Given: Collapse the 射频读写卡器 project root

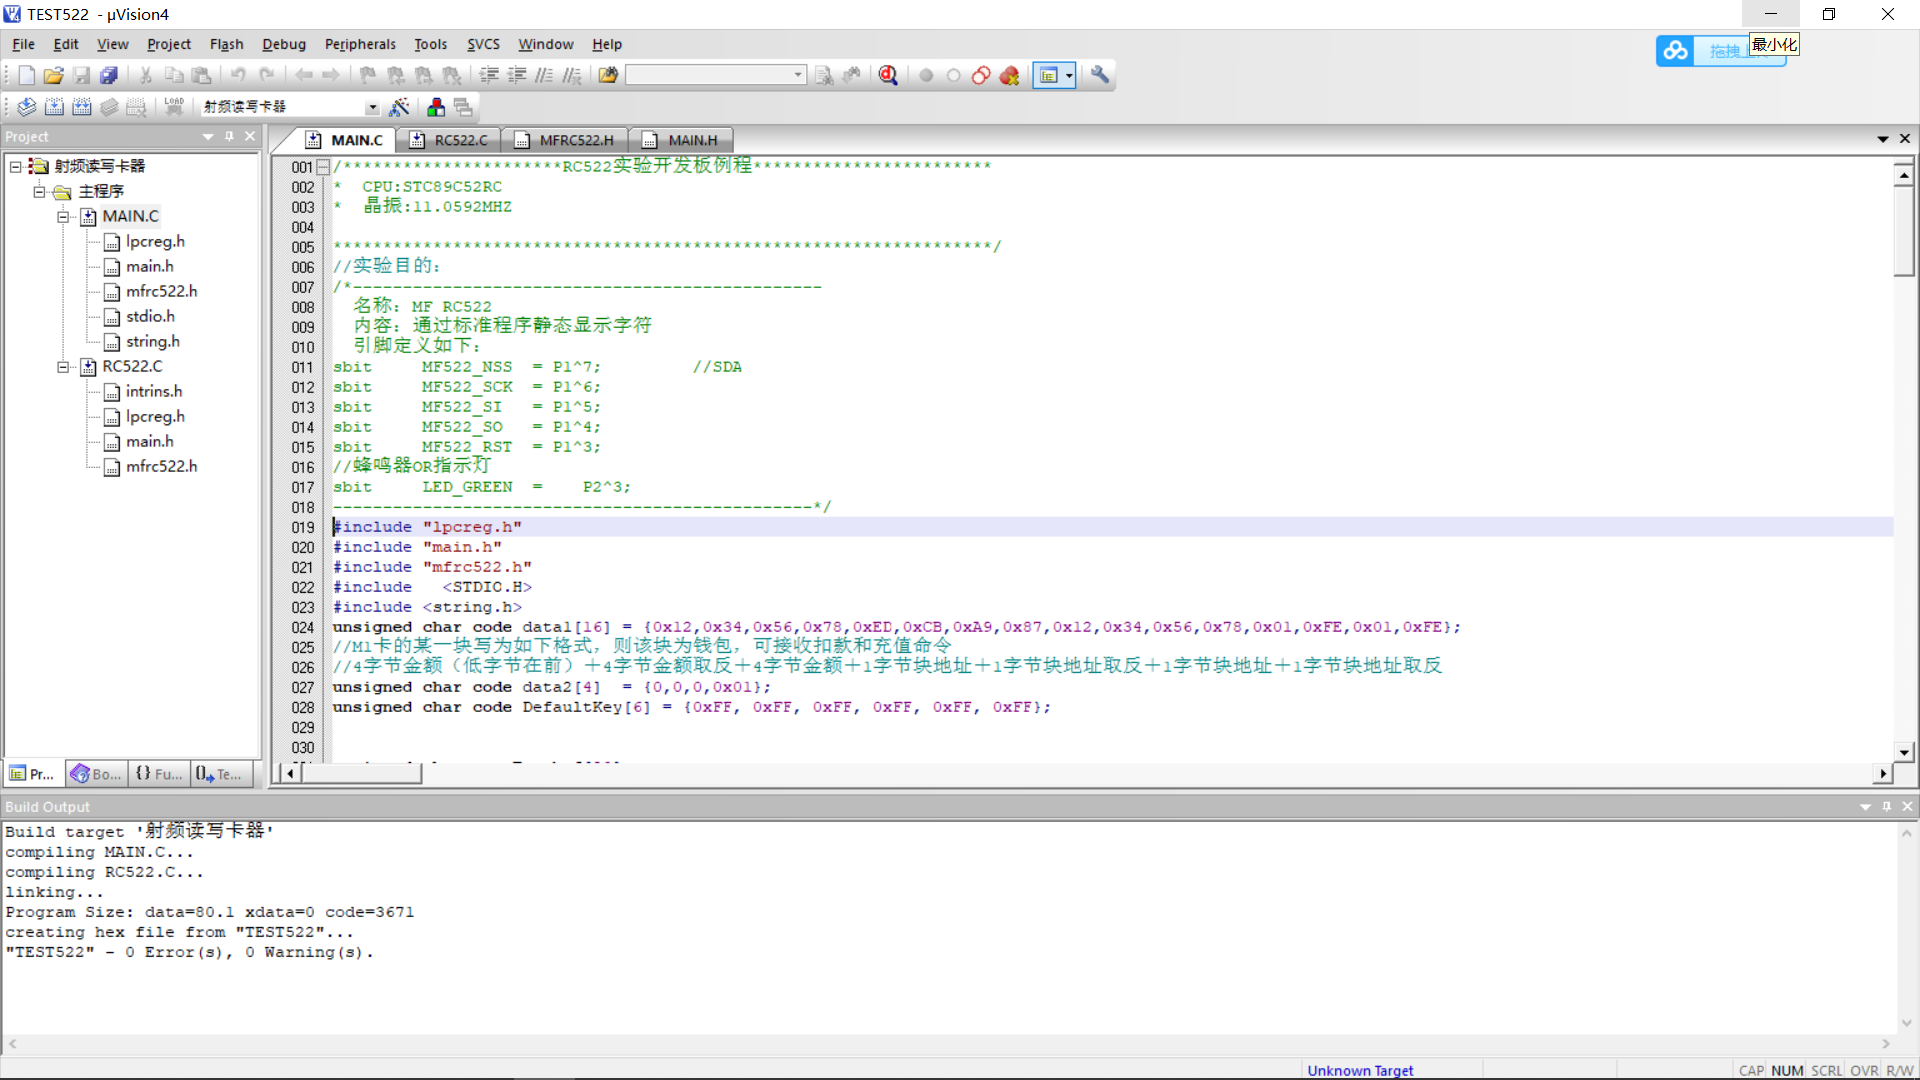Looking at the screenshot, I should pyautogui.click(x=16, y=166).
